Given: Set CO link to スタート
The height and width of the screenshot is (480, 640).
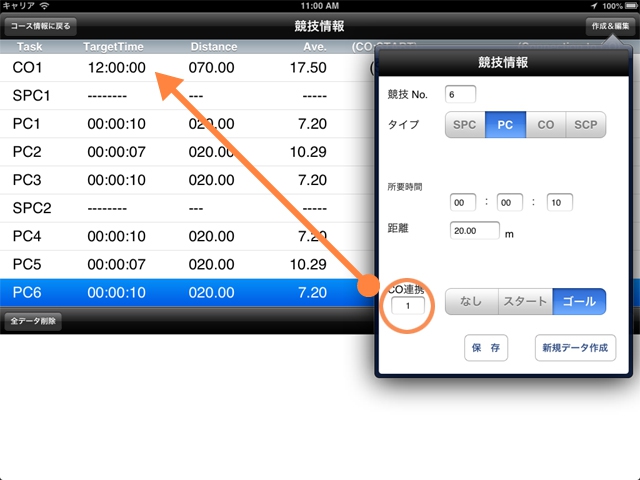Looking at the screenshot, I should [525, 301].
